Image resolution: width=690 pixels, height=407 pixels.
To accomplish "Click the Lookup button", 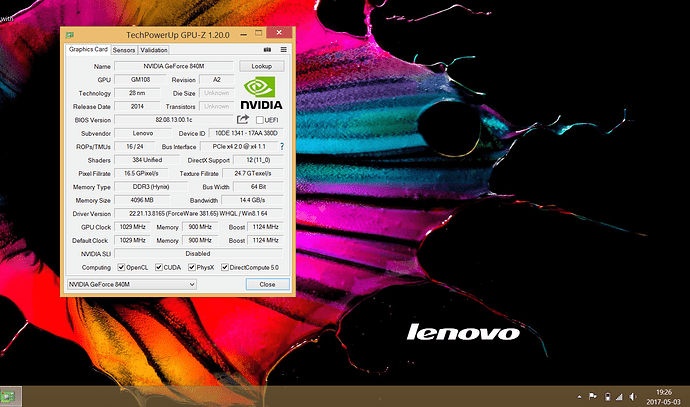I will point(261,66).
